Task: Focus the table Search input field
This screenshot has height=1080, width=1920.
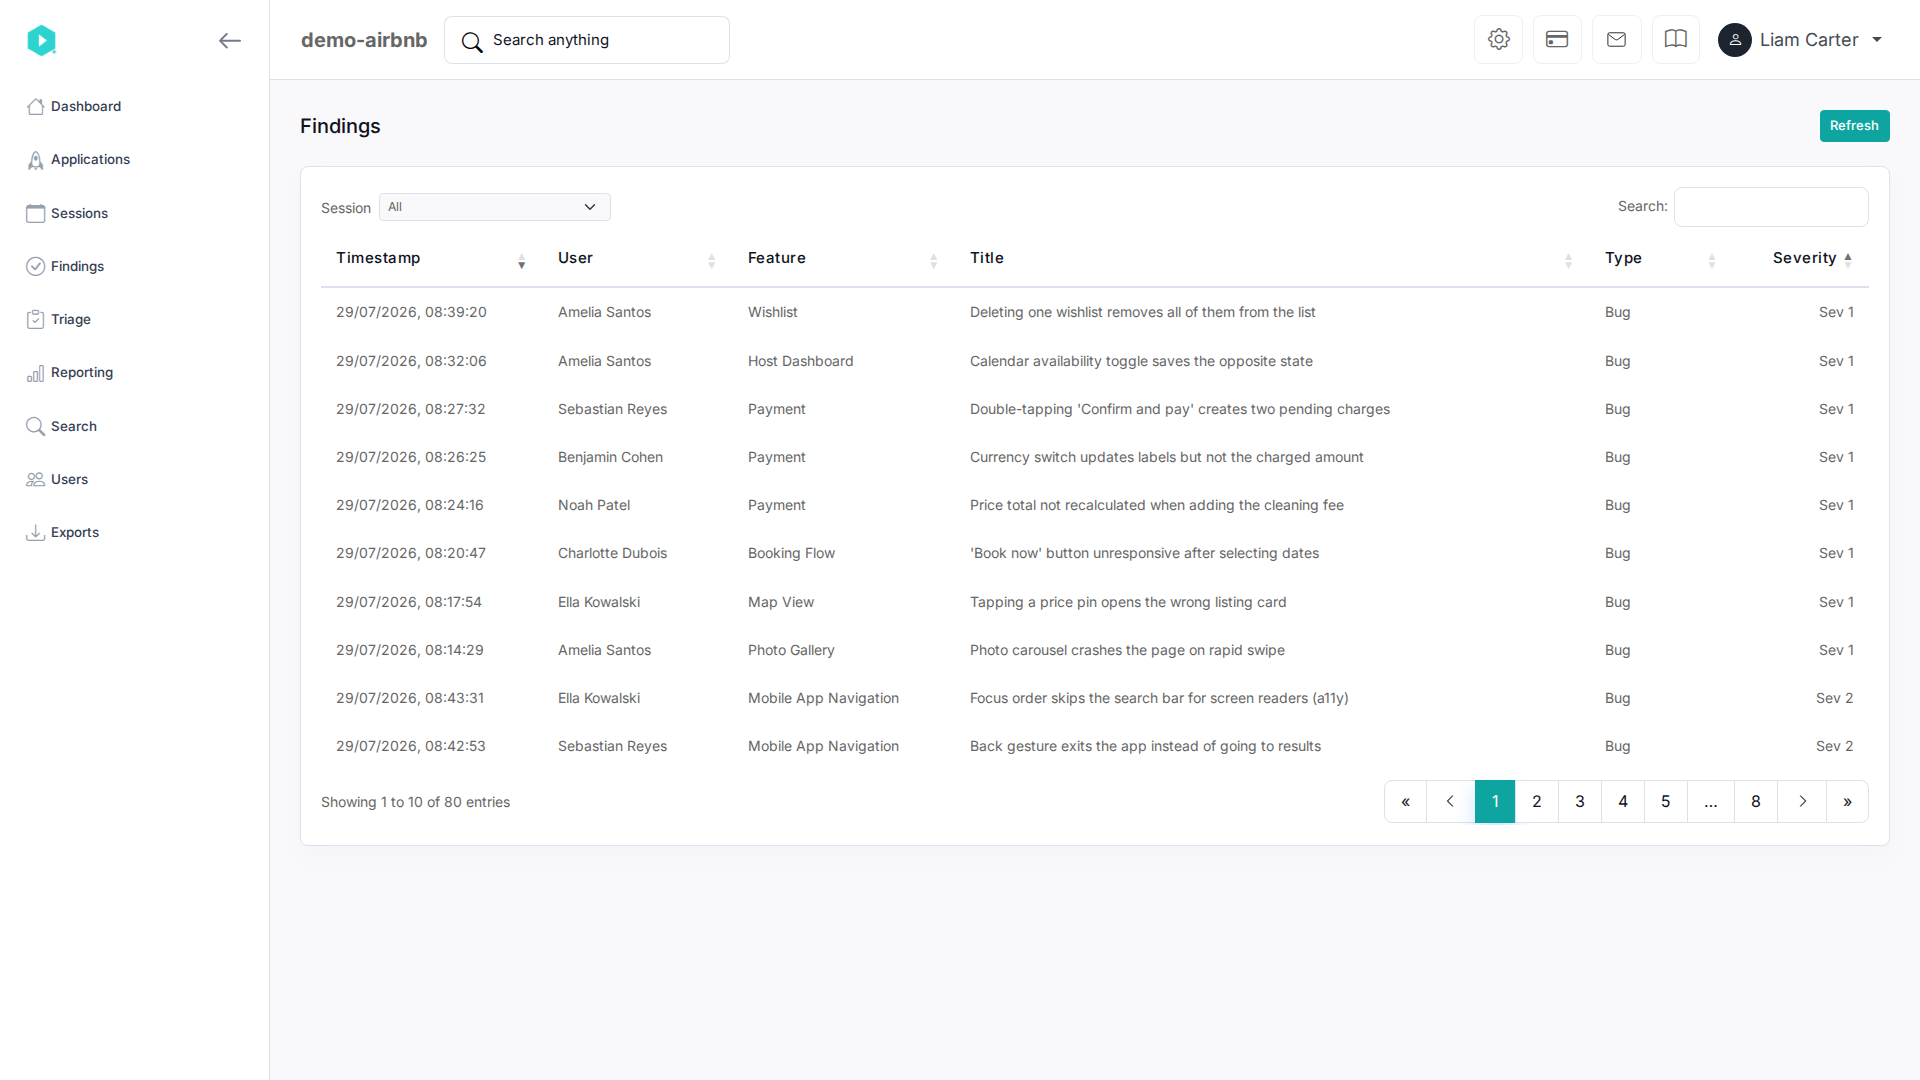Action: (x=1771, y=207)
